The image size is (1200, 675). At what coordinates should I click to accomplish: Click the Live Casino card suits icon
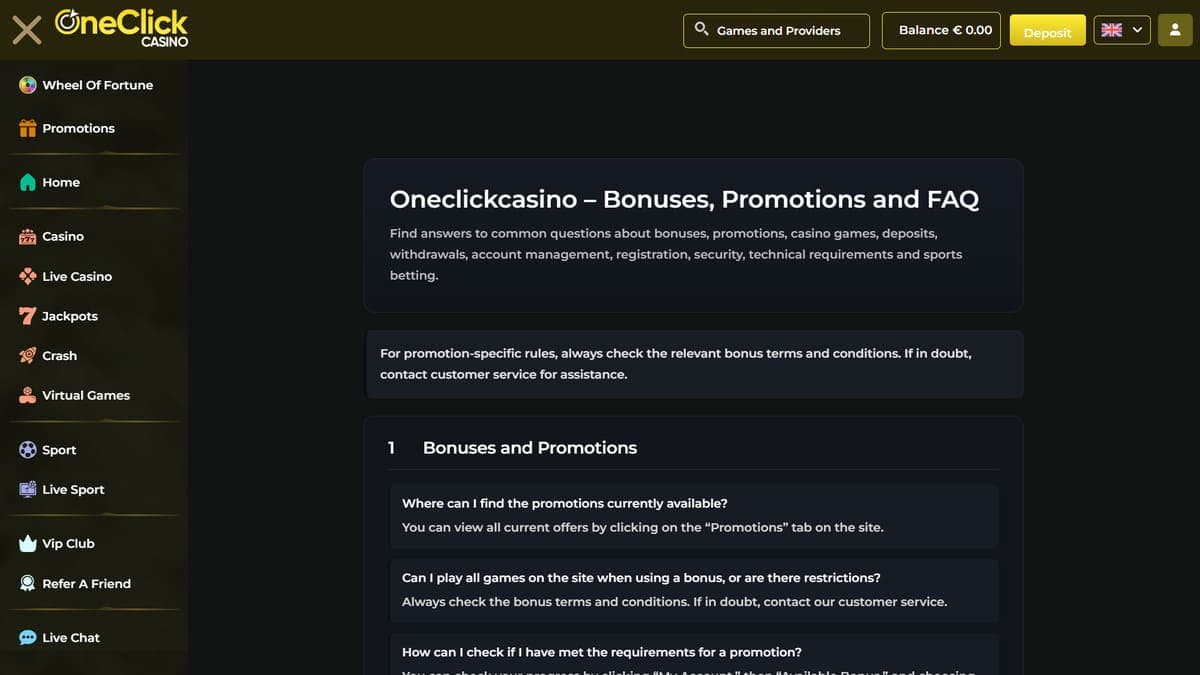point(28,276)
